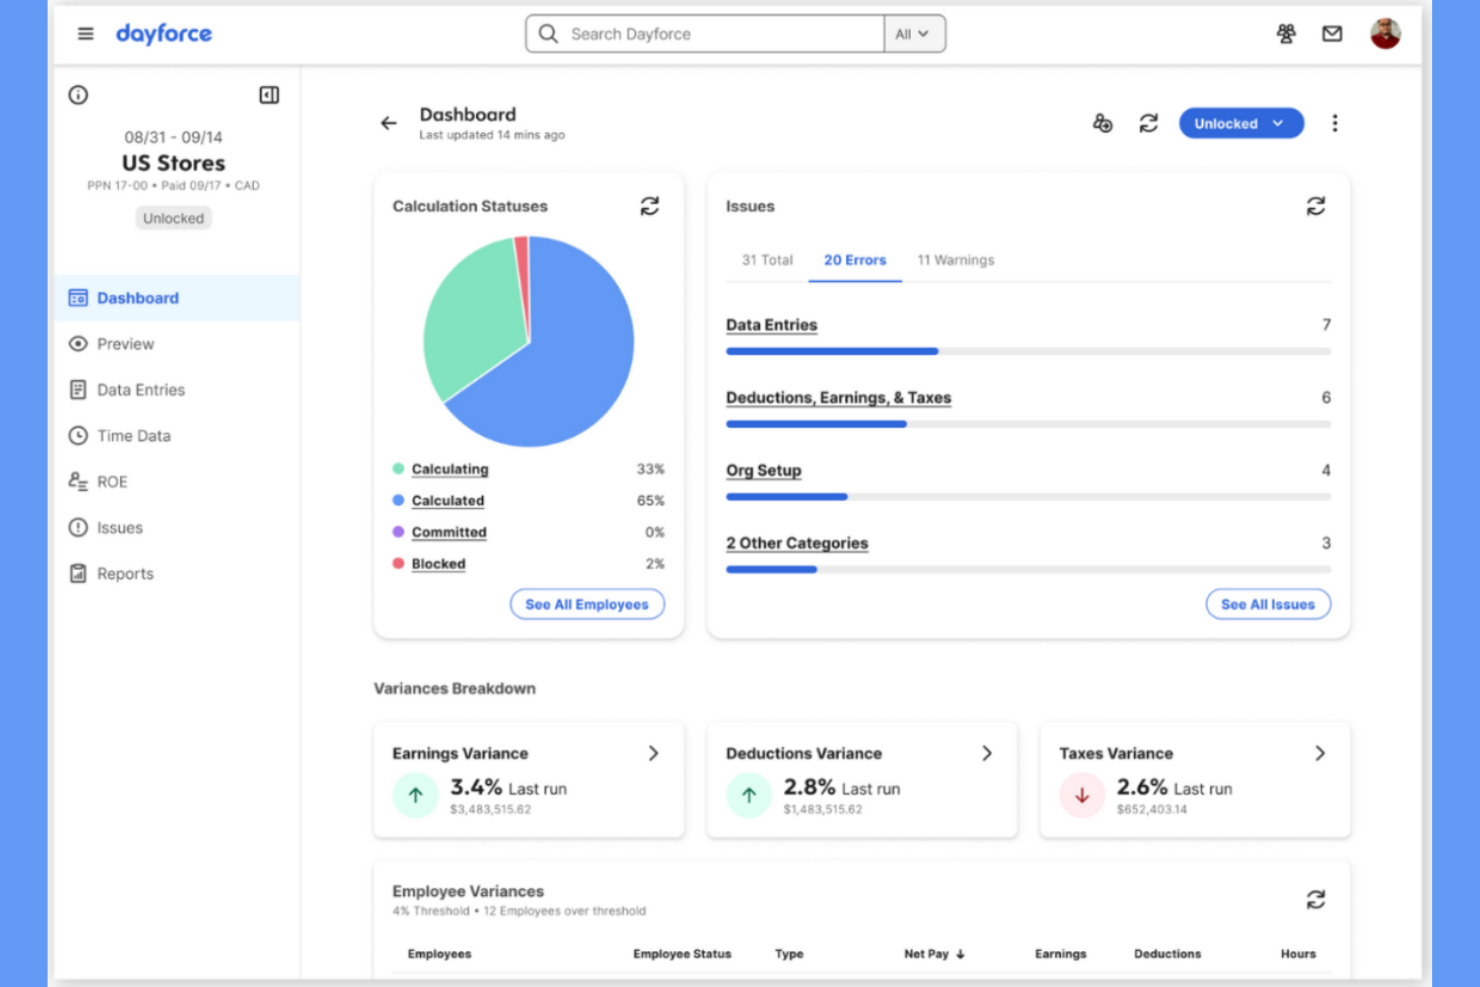
Task: Click the pay run info icon
Action: pos(78,95)
